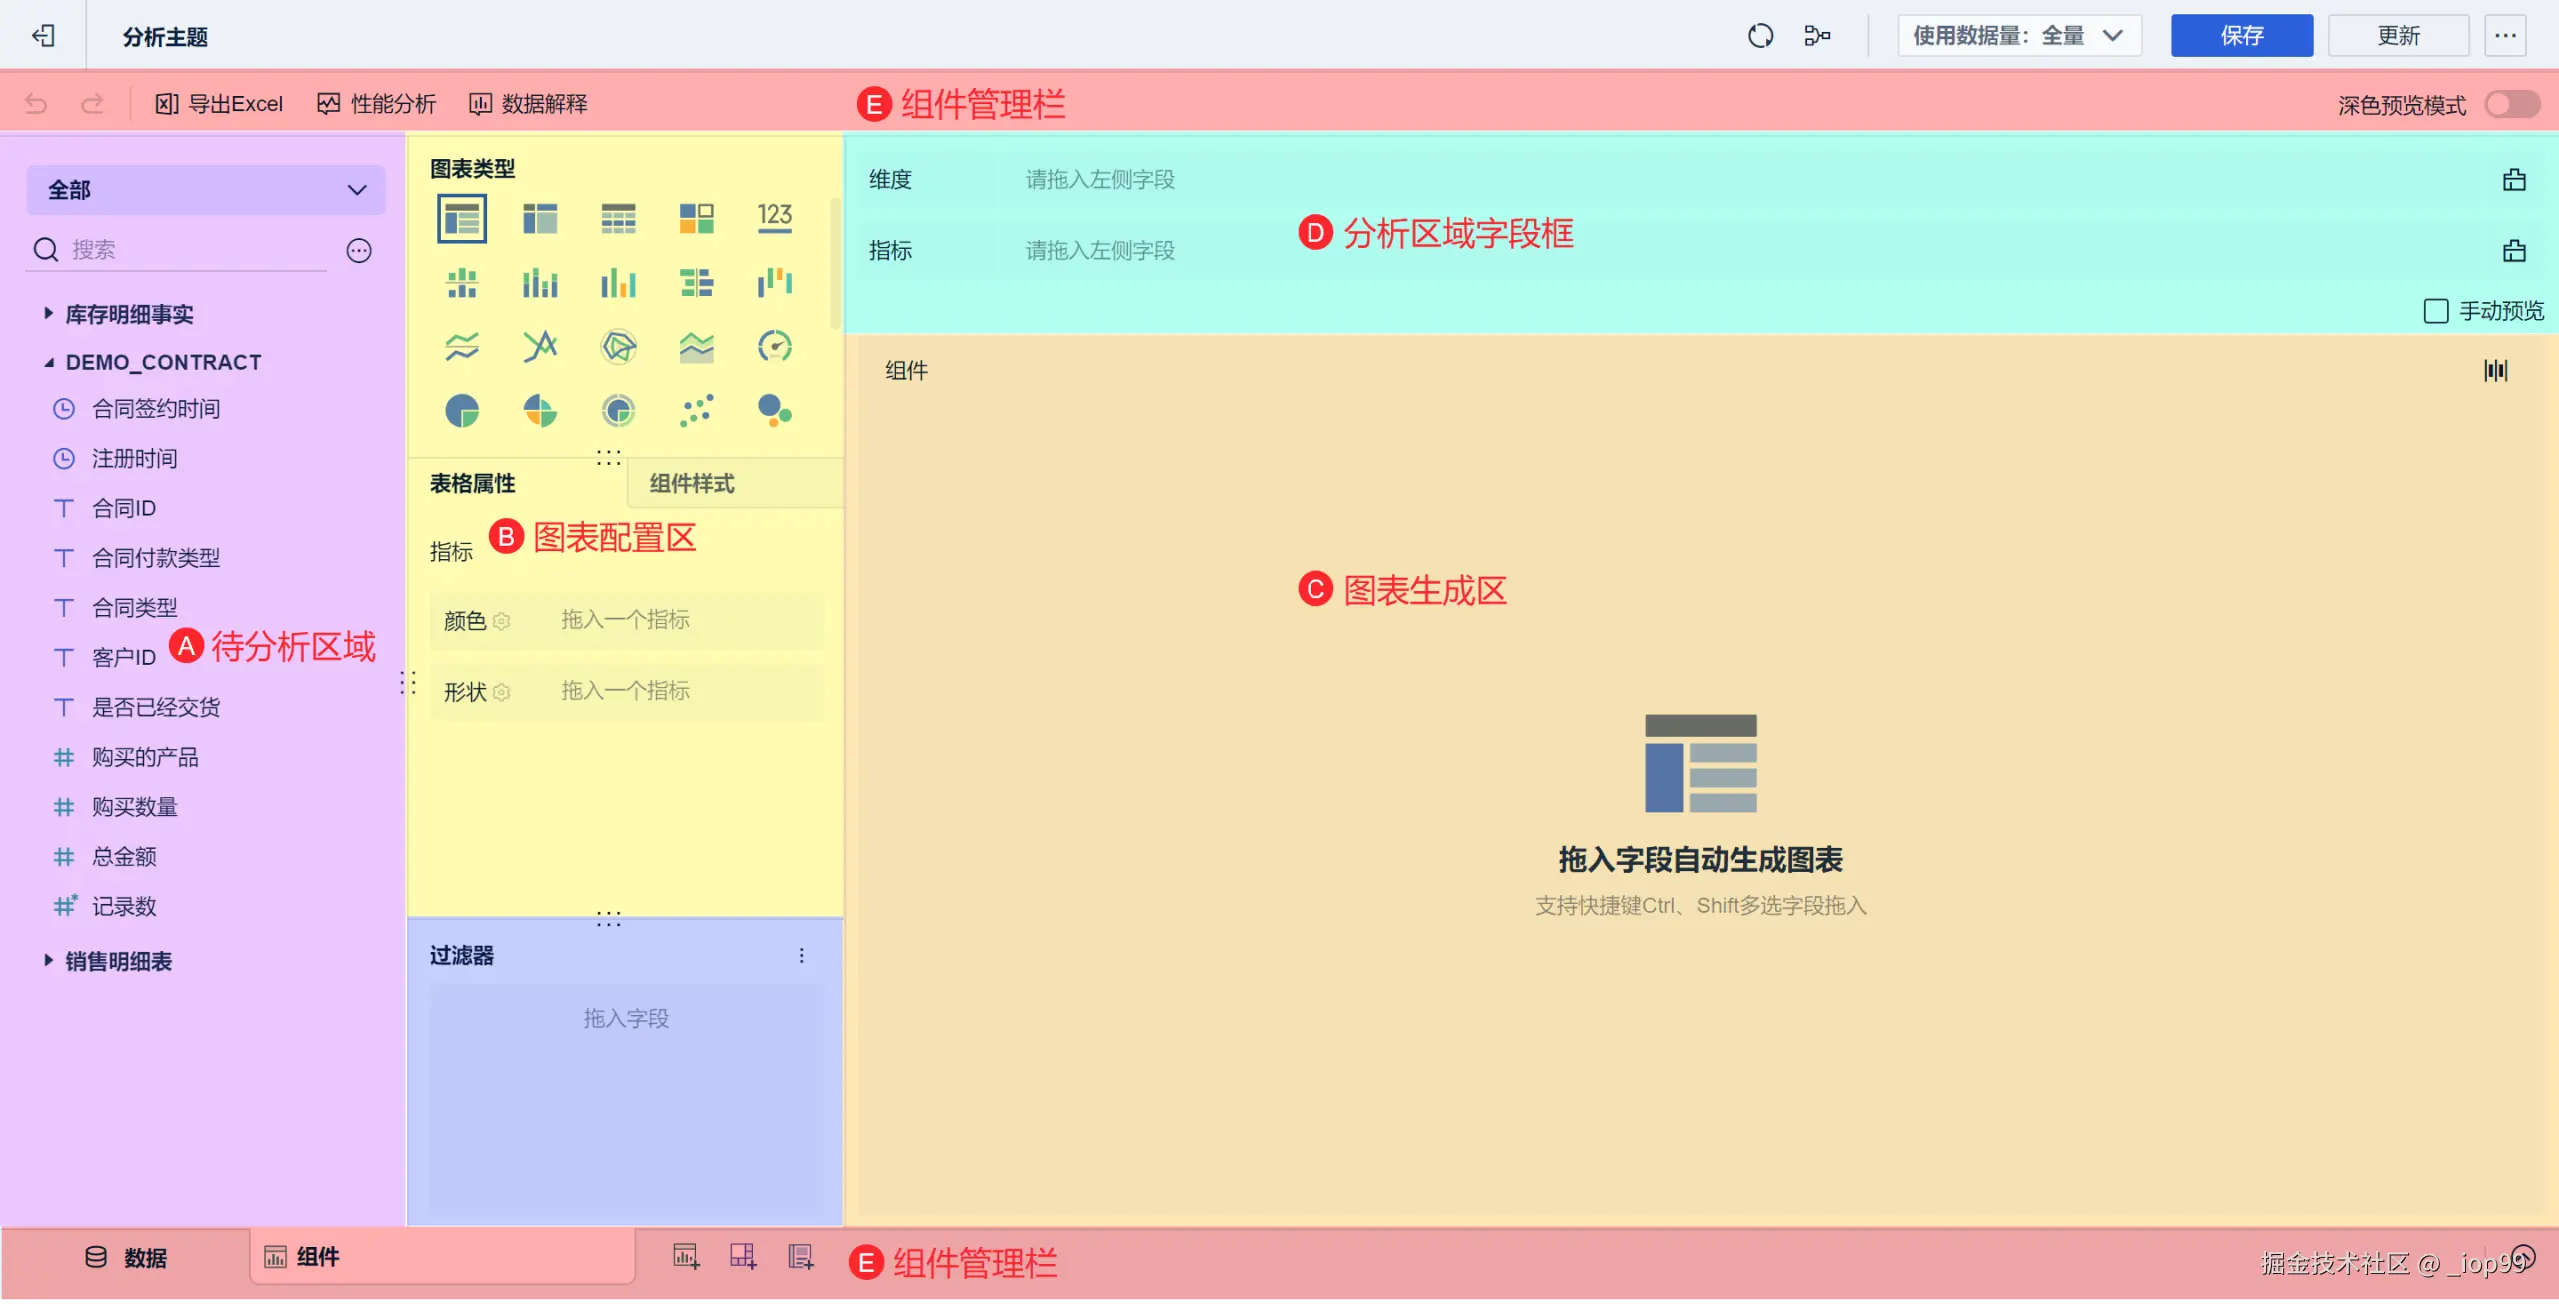Enable the manual preview checkbox
The width and height of the screenshot is (2559, 1311).
coord(2435,311)
